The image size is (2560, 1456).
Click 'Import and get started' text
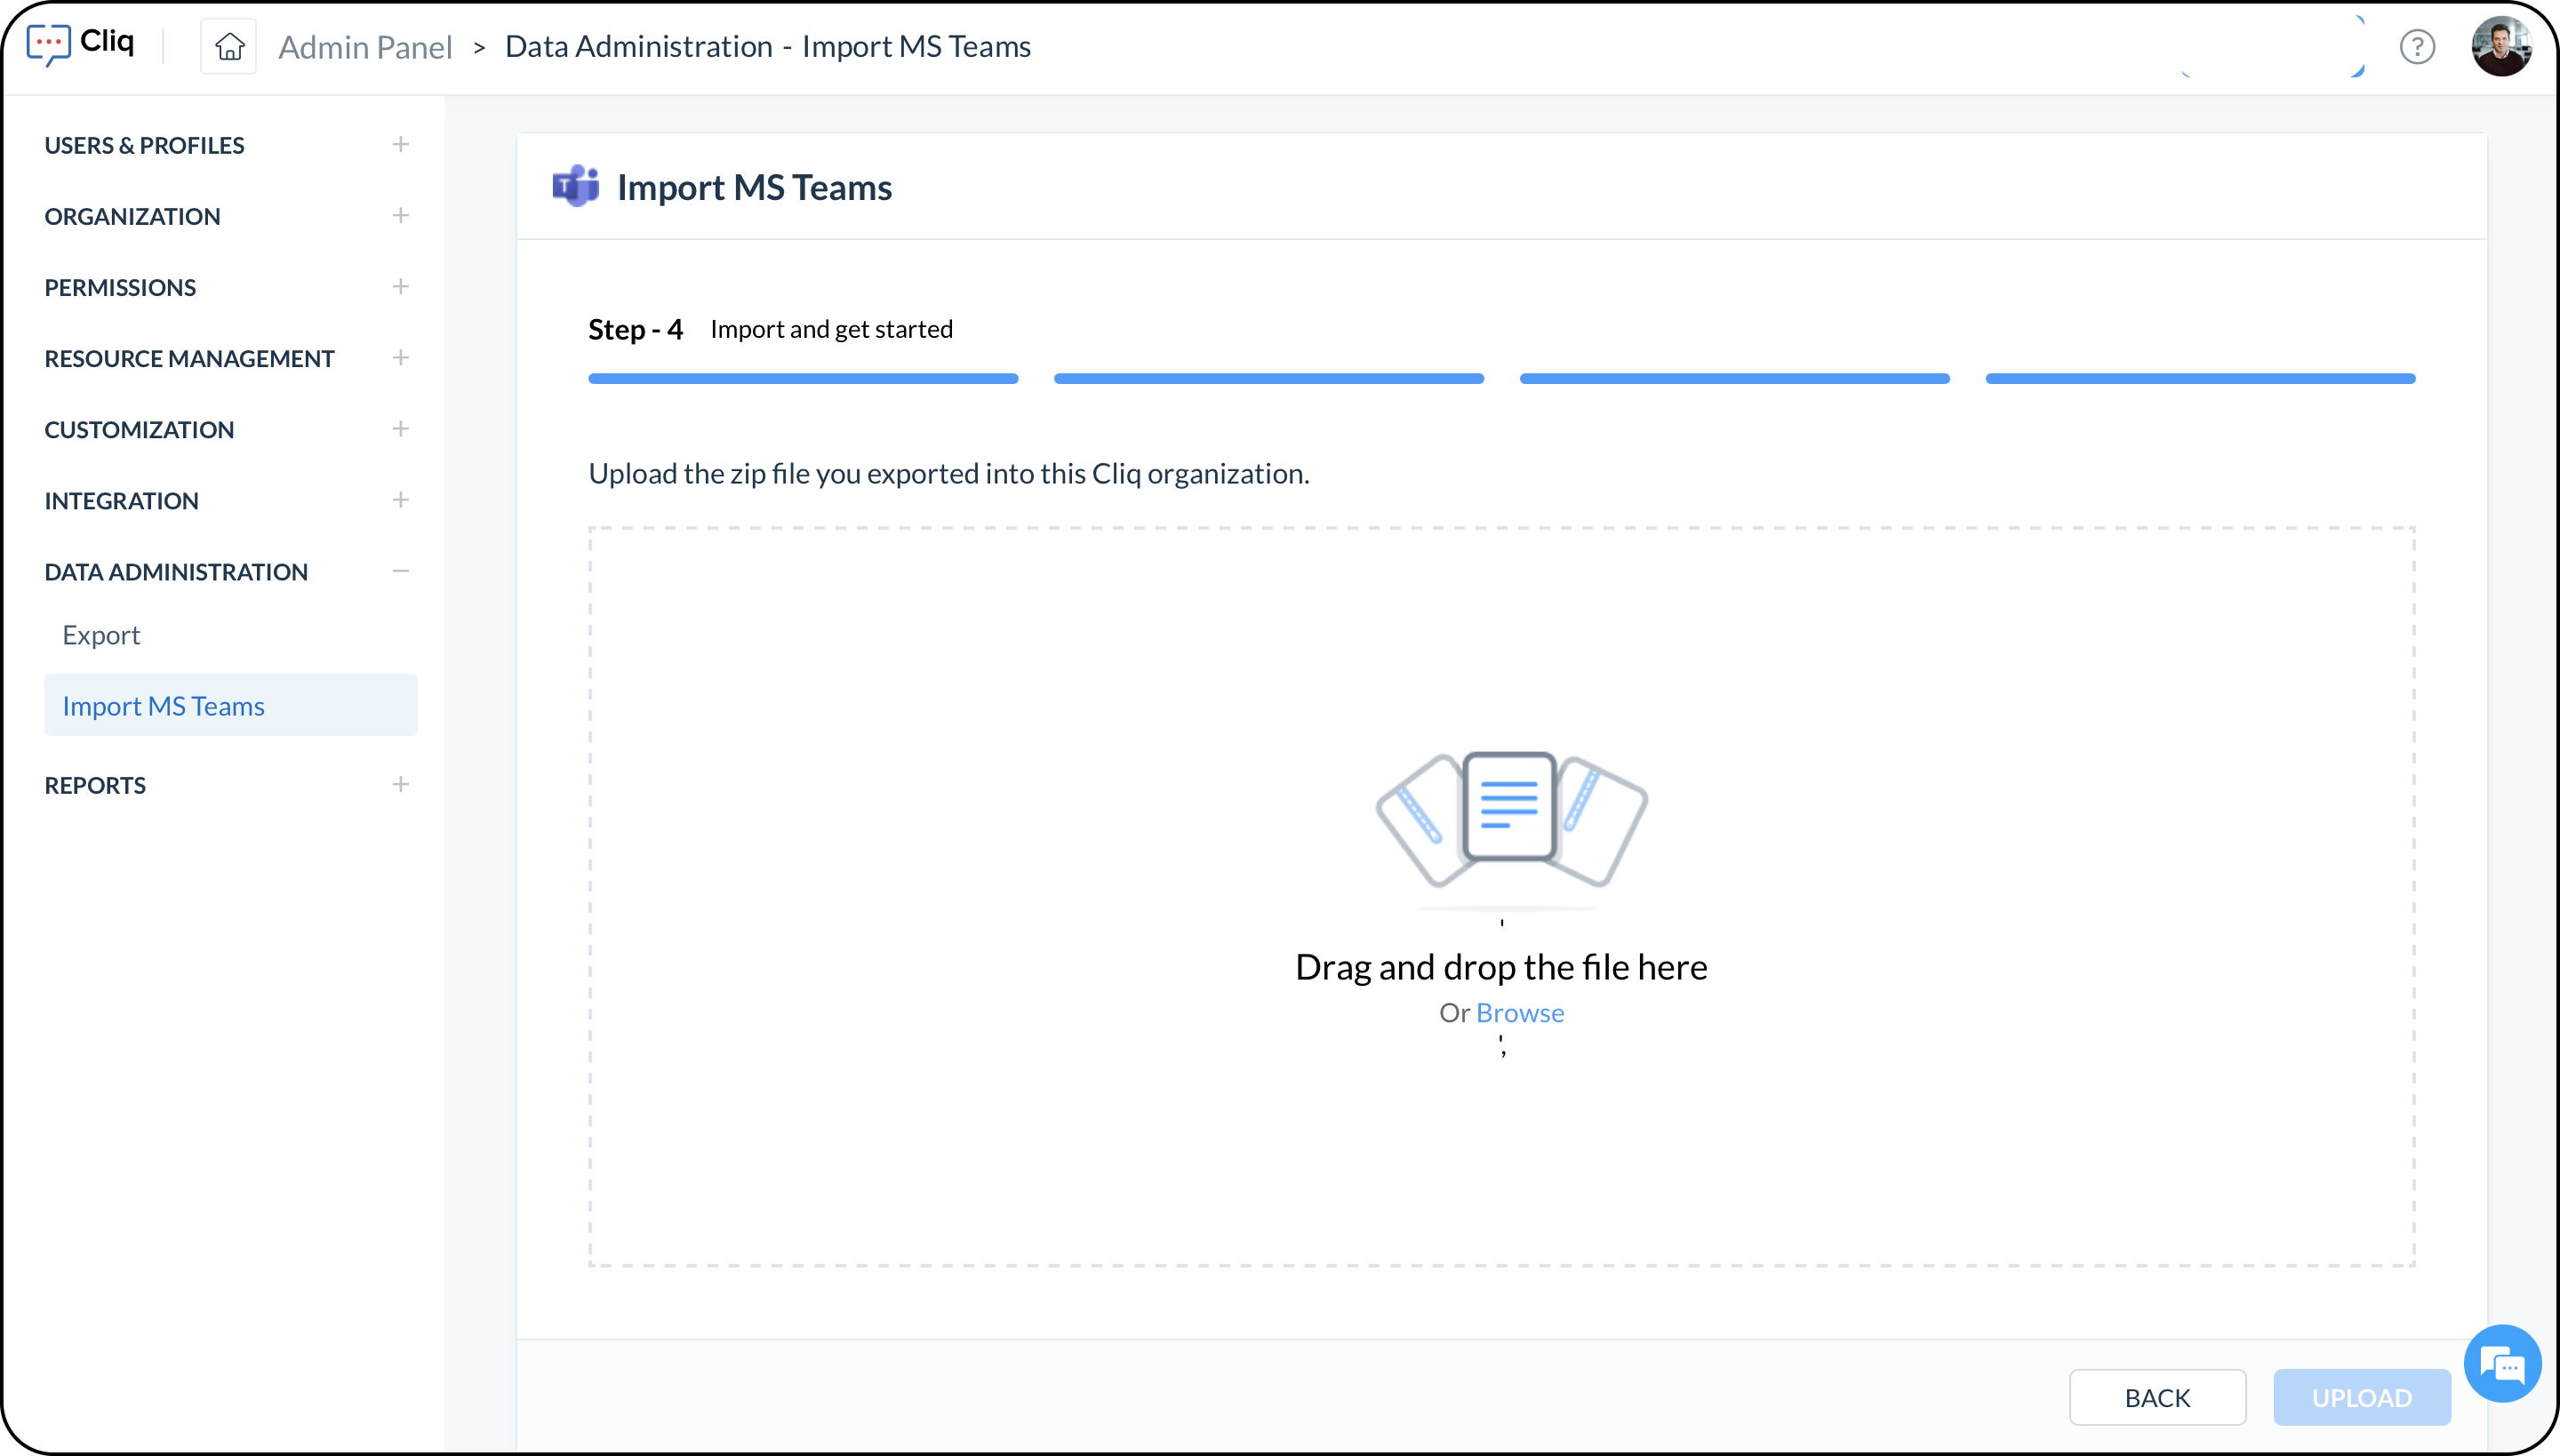point(831,329)
